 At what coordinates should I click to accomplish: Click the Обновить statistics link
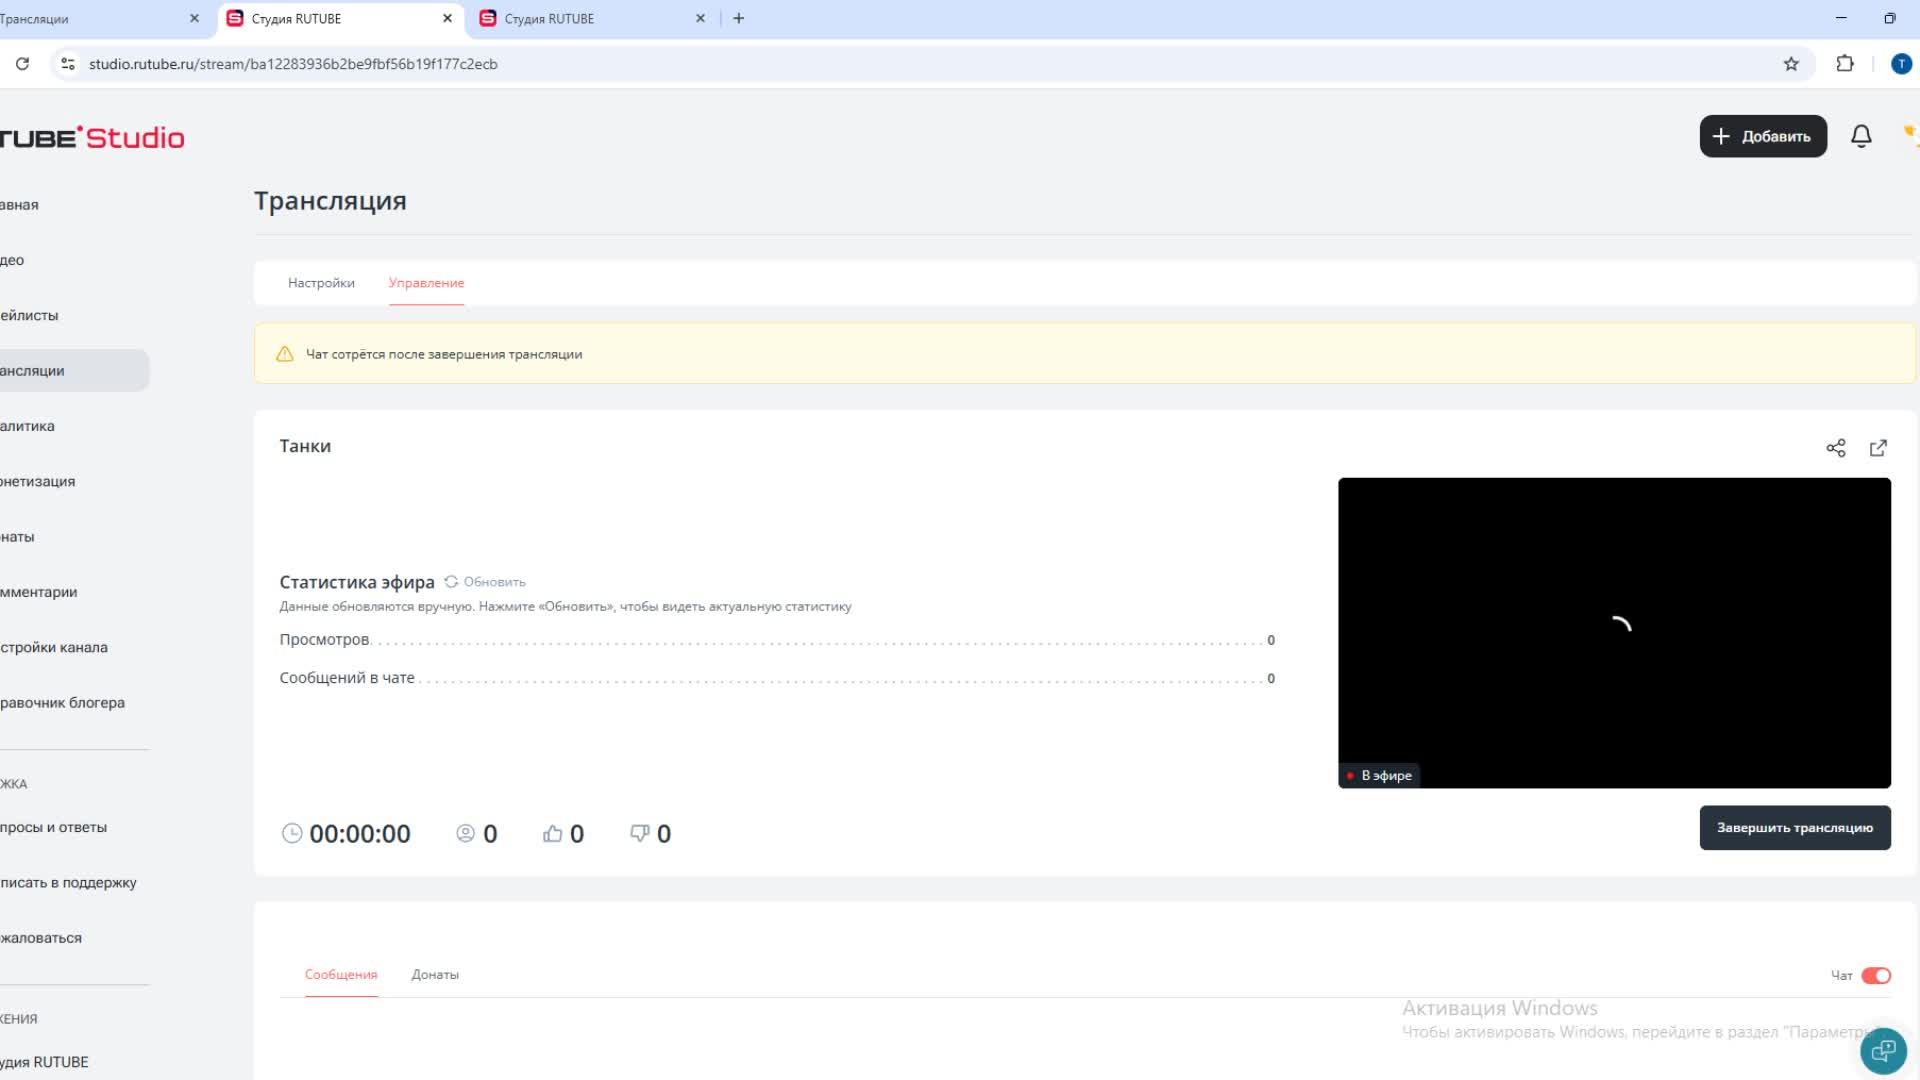(x=494, y=582)
